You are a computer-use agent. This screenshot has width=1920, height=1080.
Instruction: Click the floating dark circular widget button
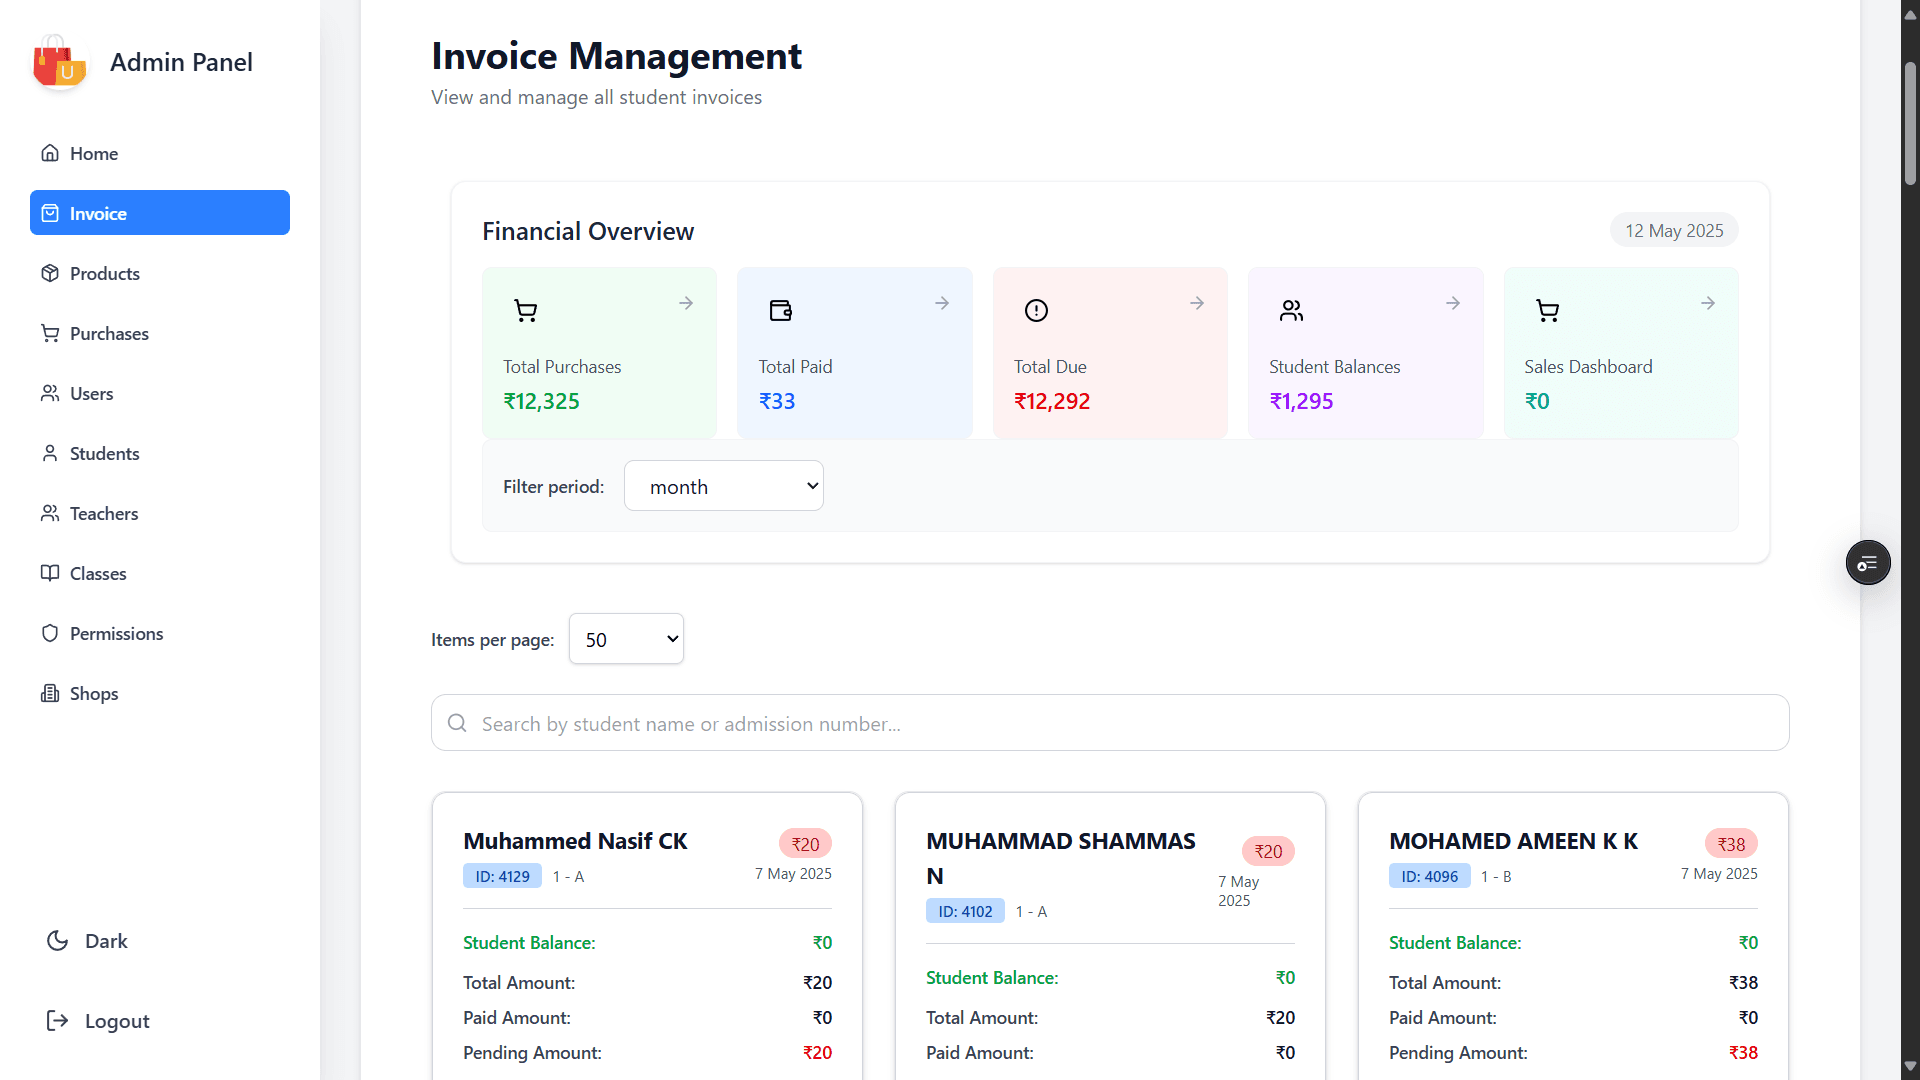coord(1868,563)
